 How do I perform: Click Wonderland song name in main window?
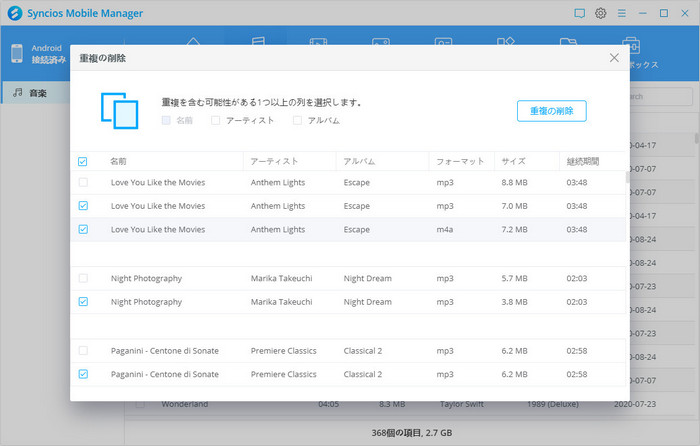[184, 404]
